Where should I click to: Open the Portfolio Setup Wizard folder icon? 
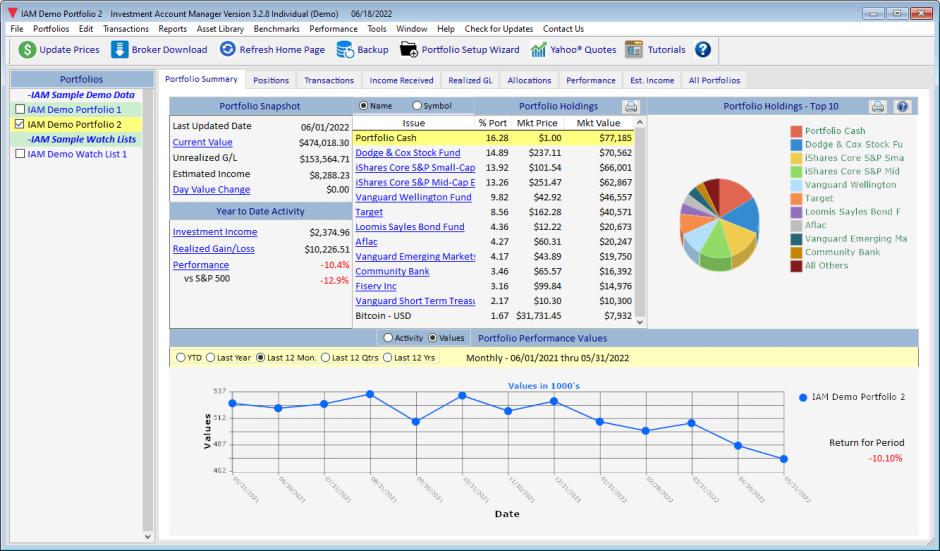[x=408, y=50]
